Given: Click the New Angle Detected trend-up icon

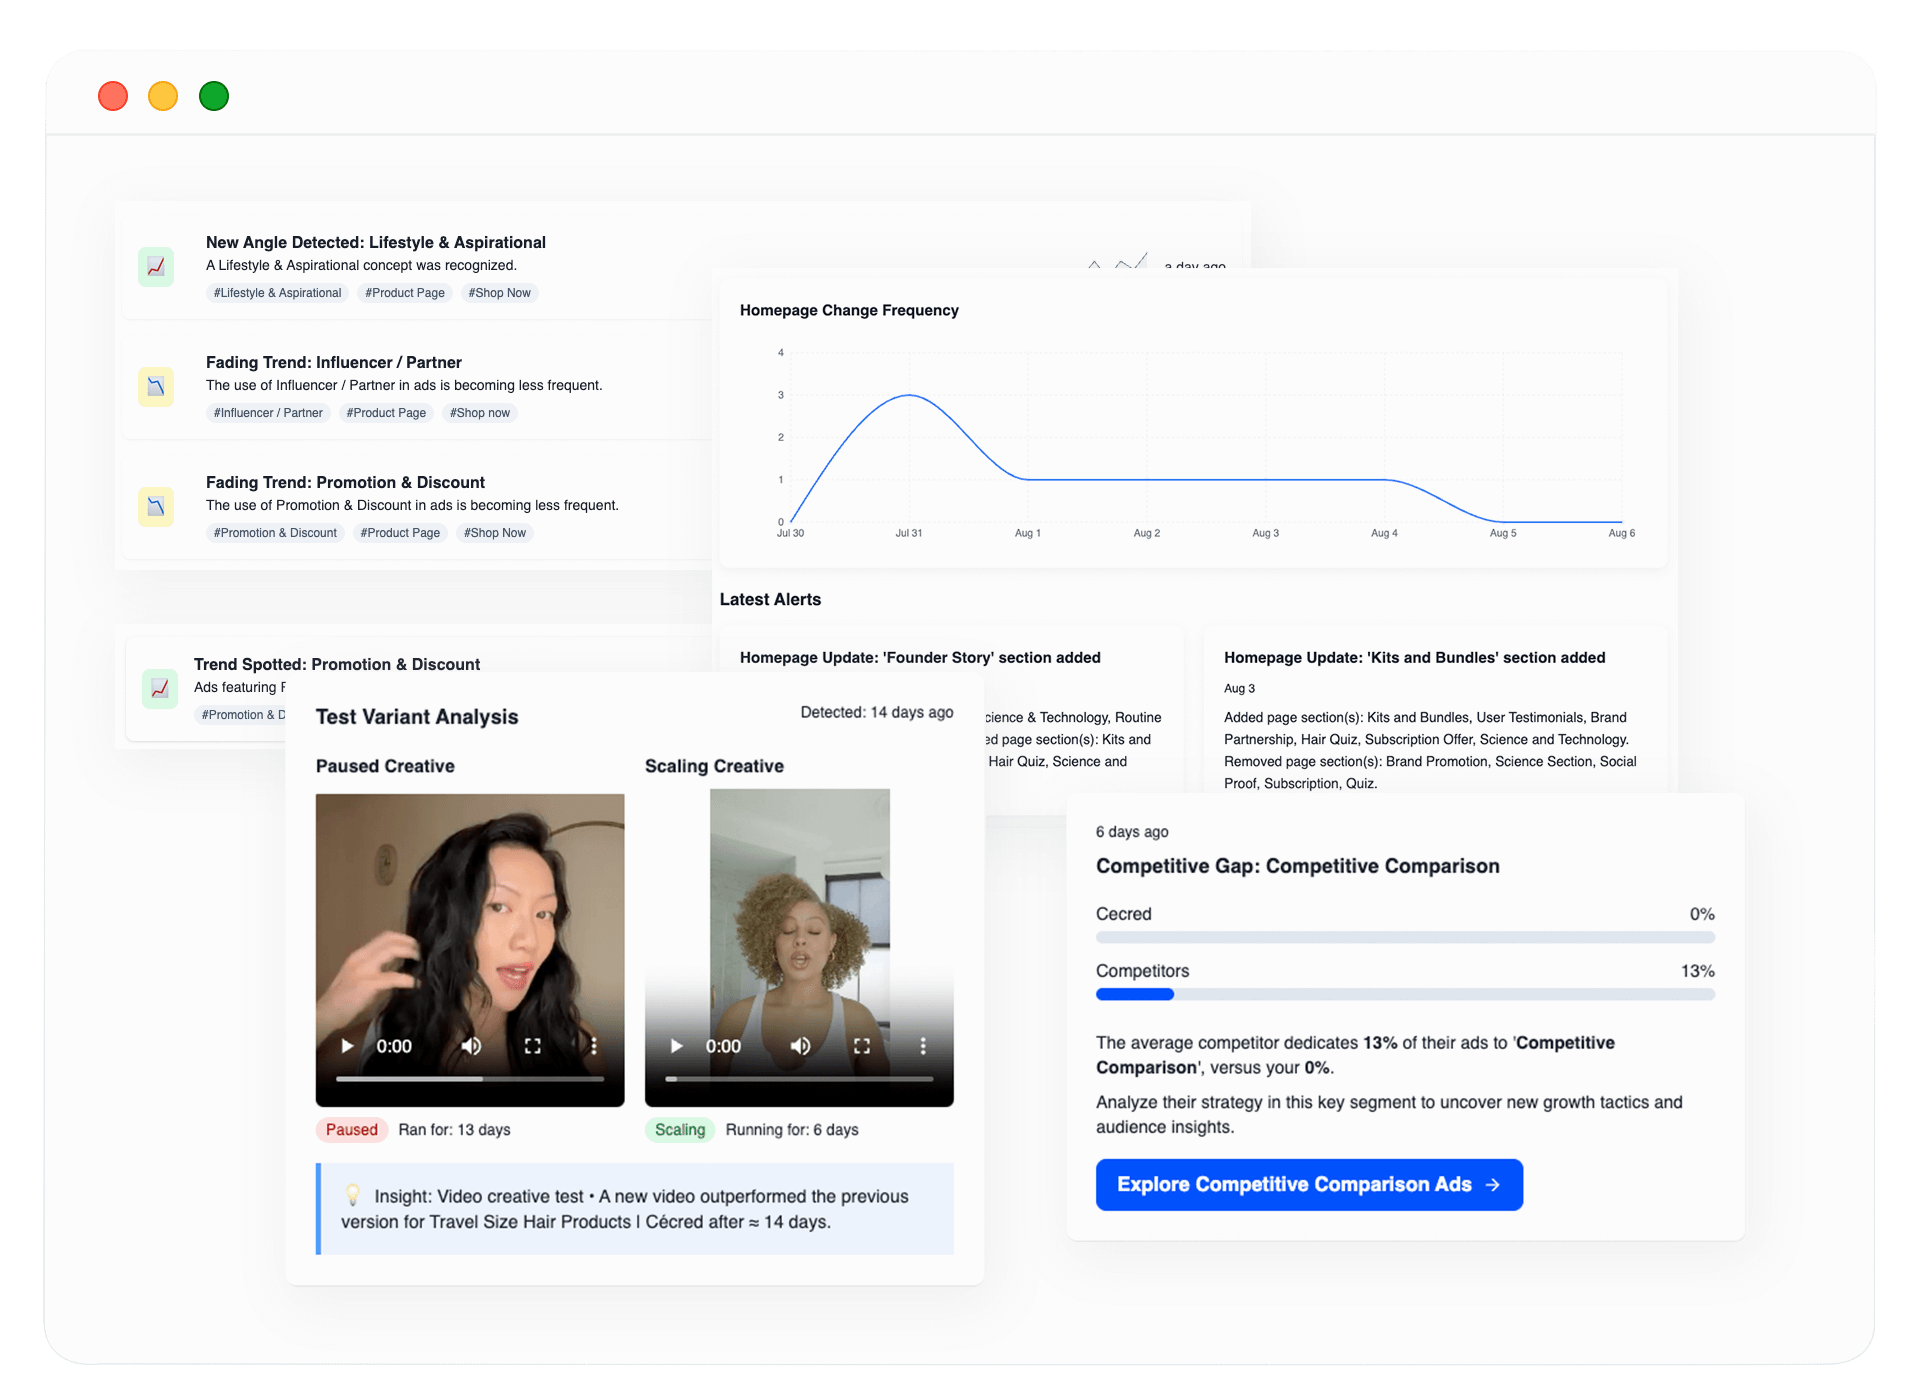Looking at the screenshot, I should (x=156, y=267).
